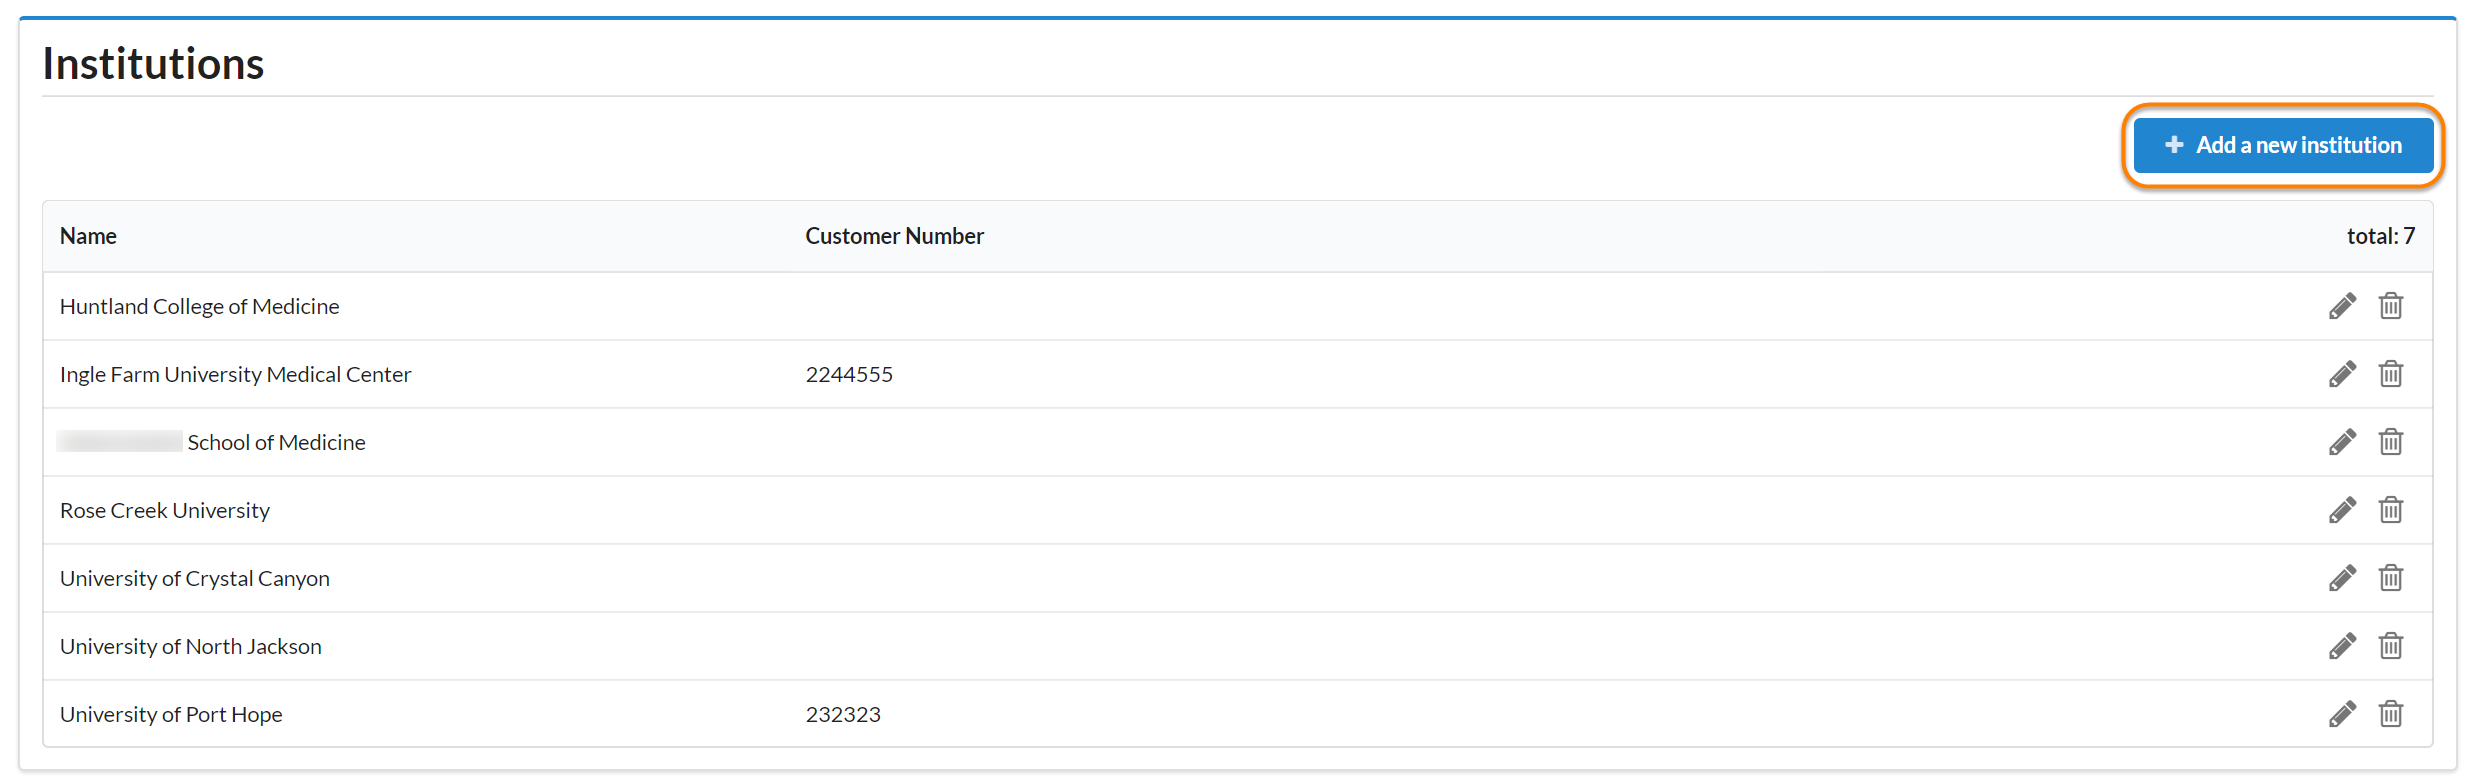Click trash icon for School of Medicine row
The height and width of the screenshot is (784, 2468).
coord(2390,442)
